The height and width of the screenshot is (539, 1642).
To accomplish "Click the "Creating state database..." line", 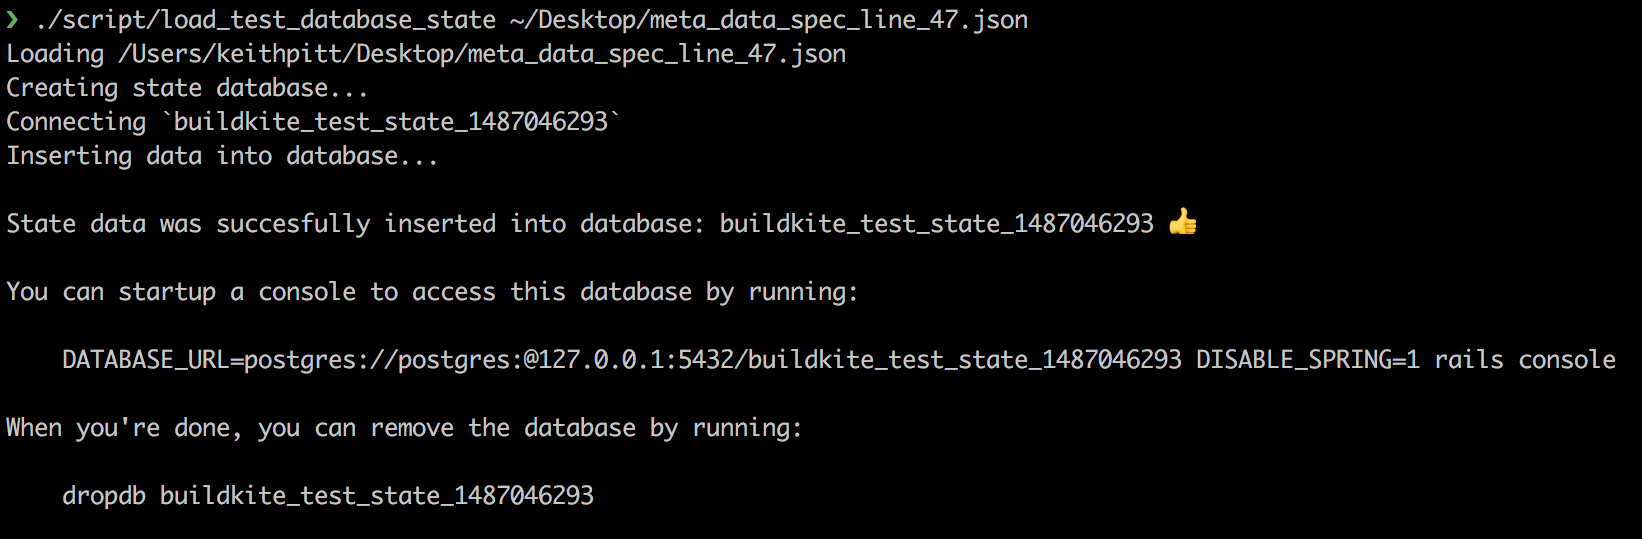I will [187, 88].
